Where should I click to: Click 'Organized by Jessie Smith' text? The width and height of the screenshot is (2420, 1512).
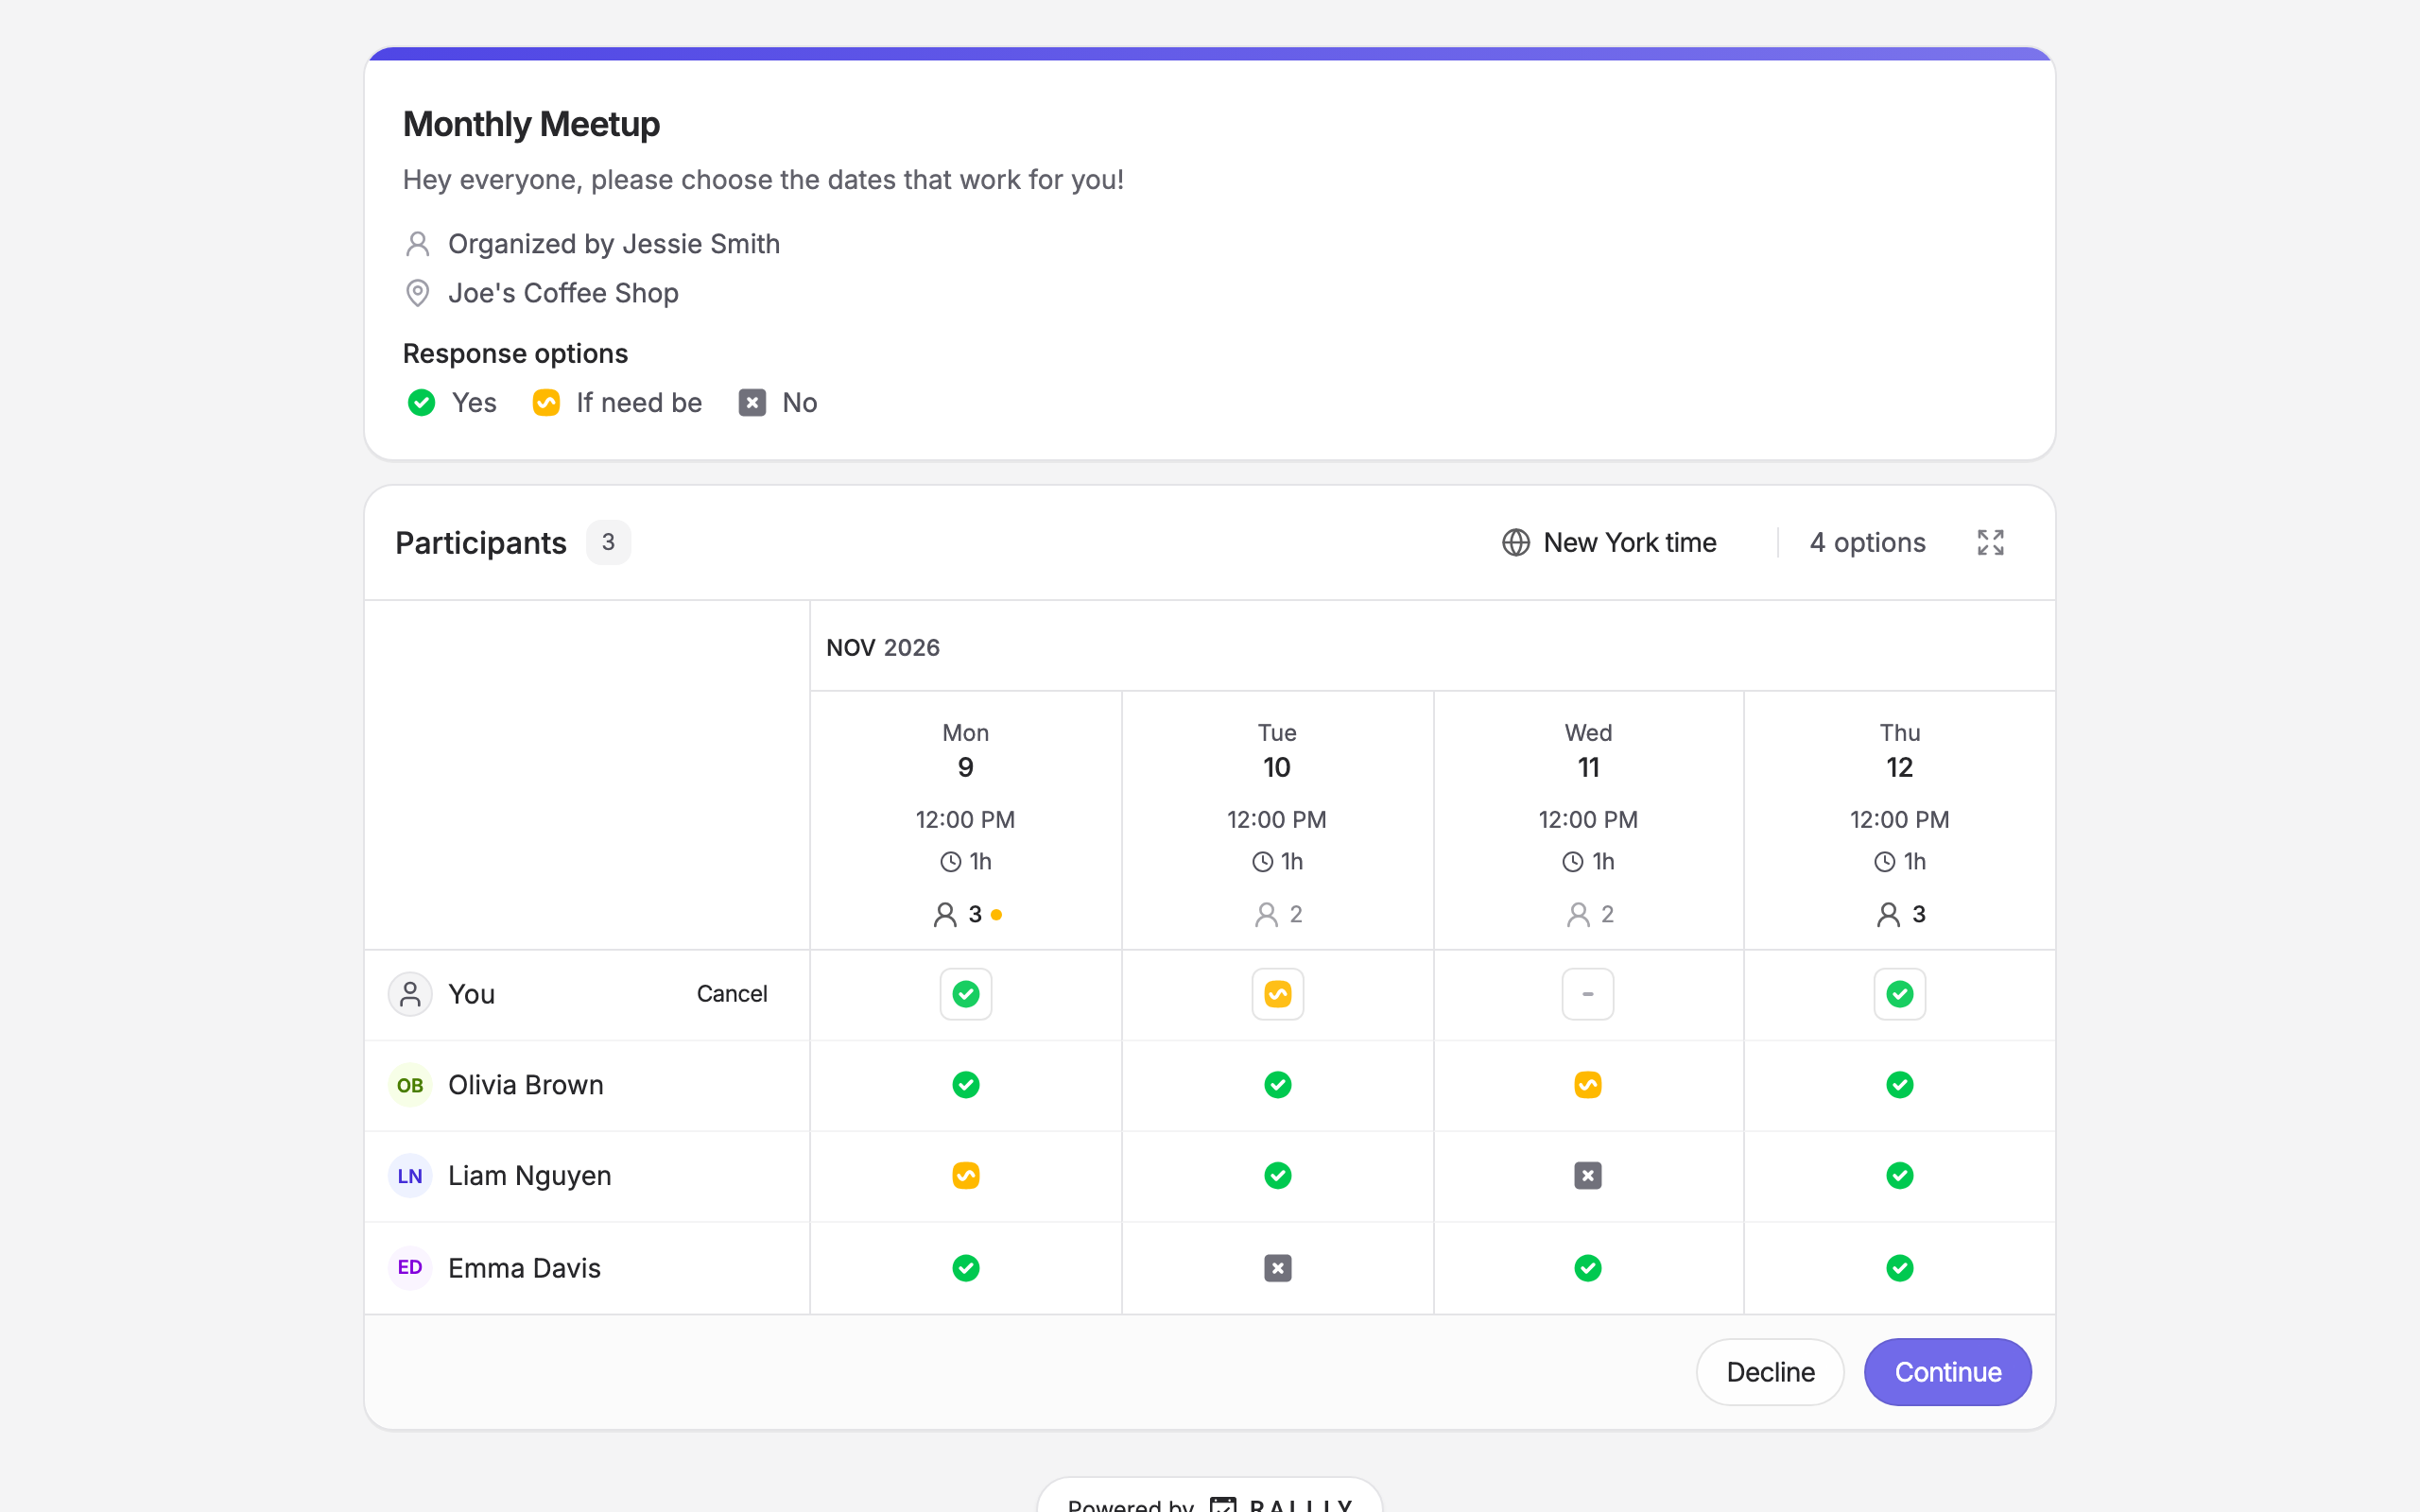click(x=614, y=244)
